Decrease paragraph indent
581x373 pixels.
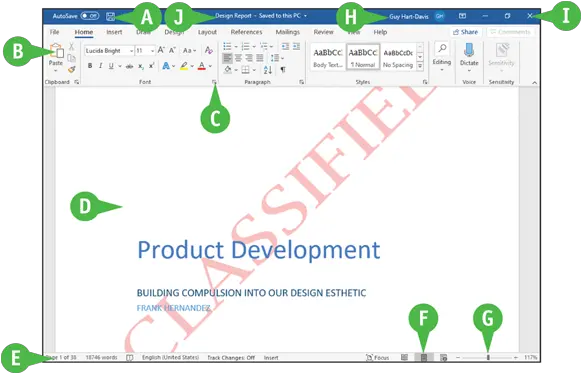tap(285, 46)
